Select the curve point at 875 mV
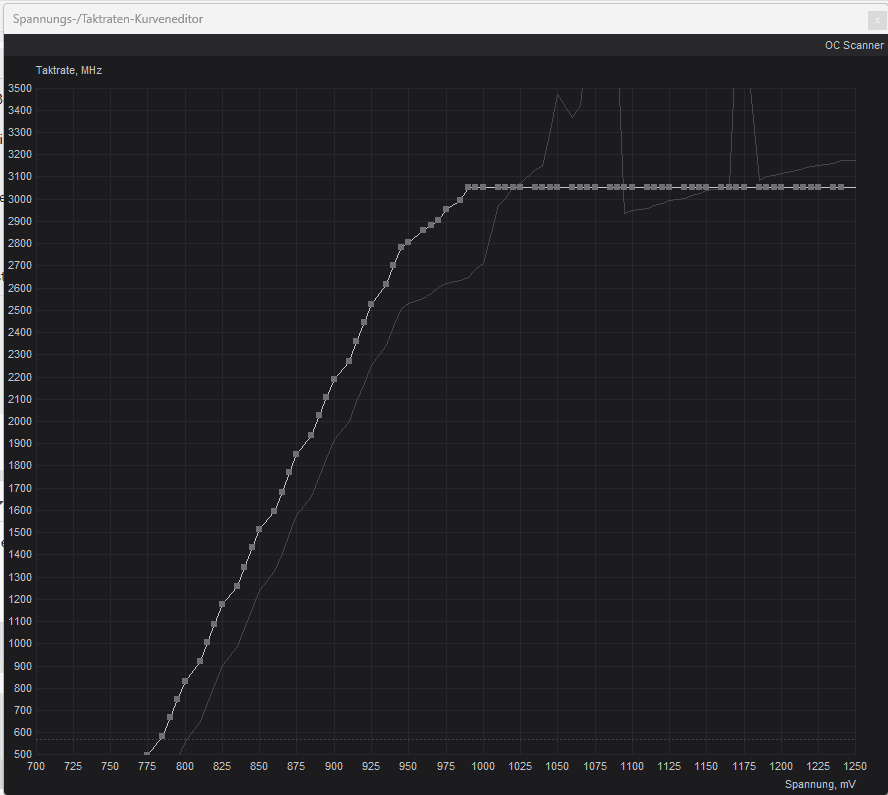 [296, 454]
